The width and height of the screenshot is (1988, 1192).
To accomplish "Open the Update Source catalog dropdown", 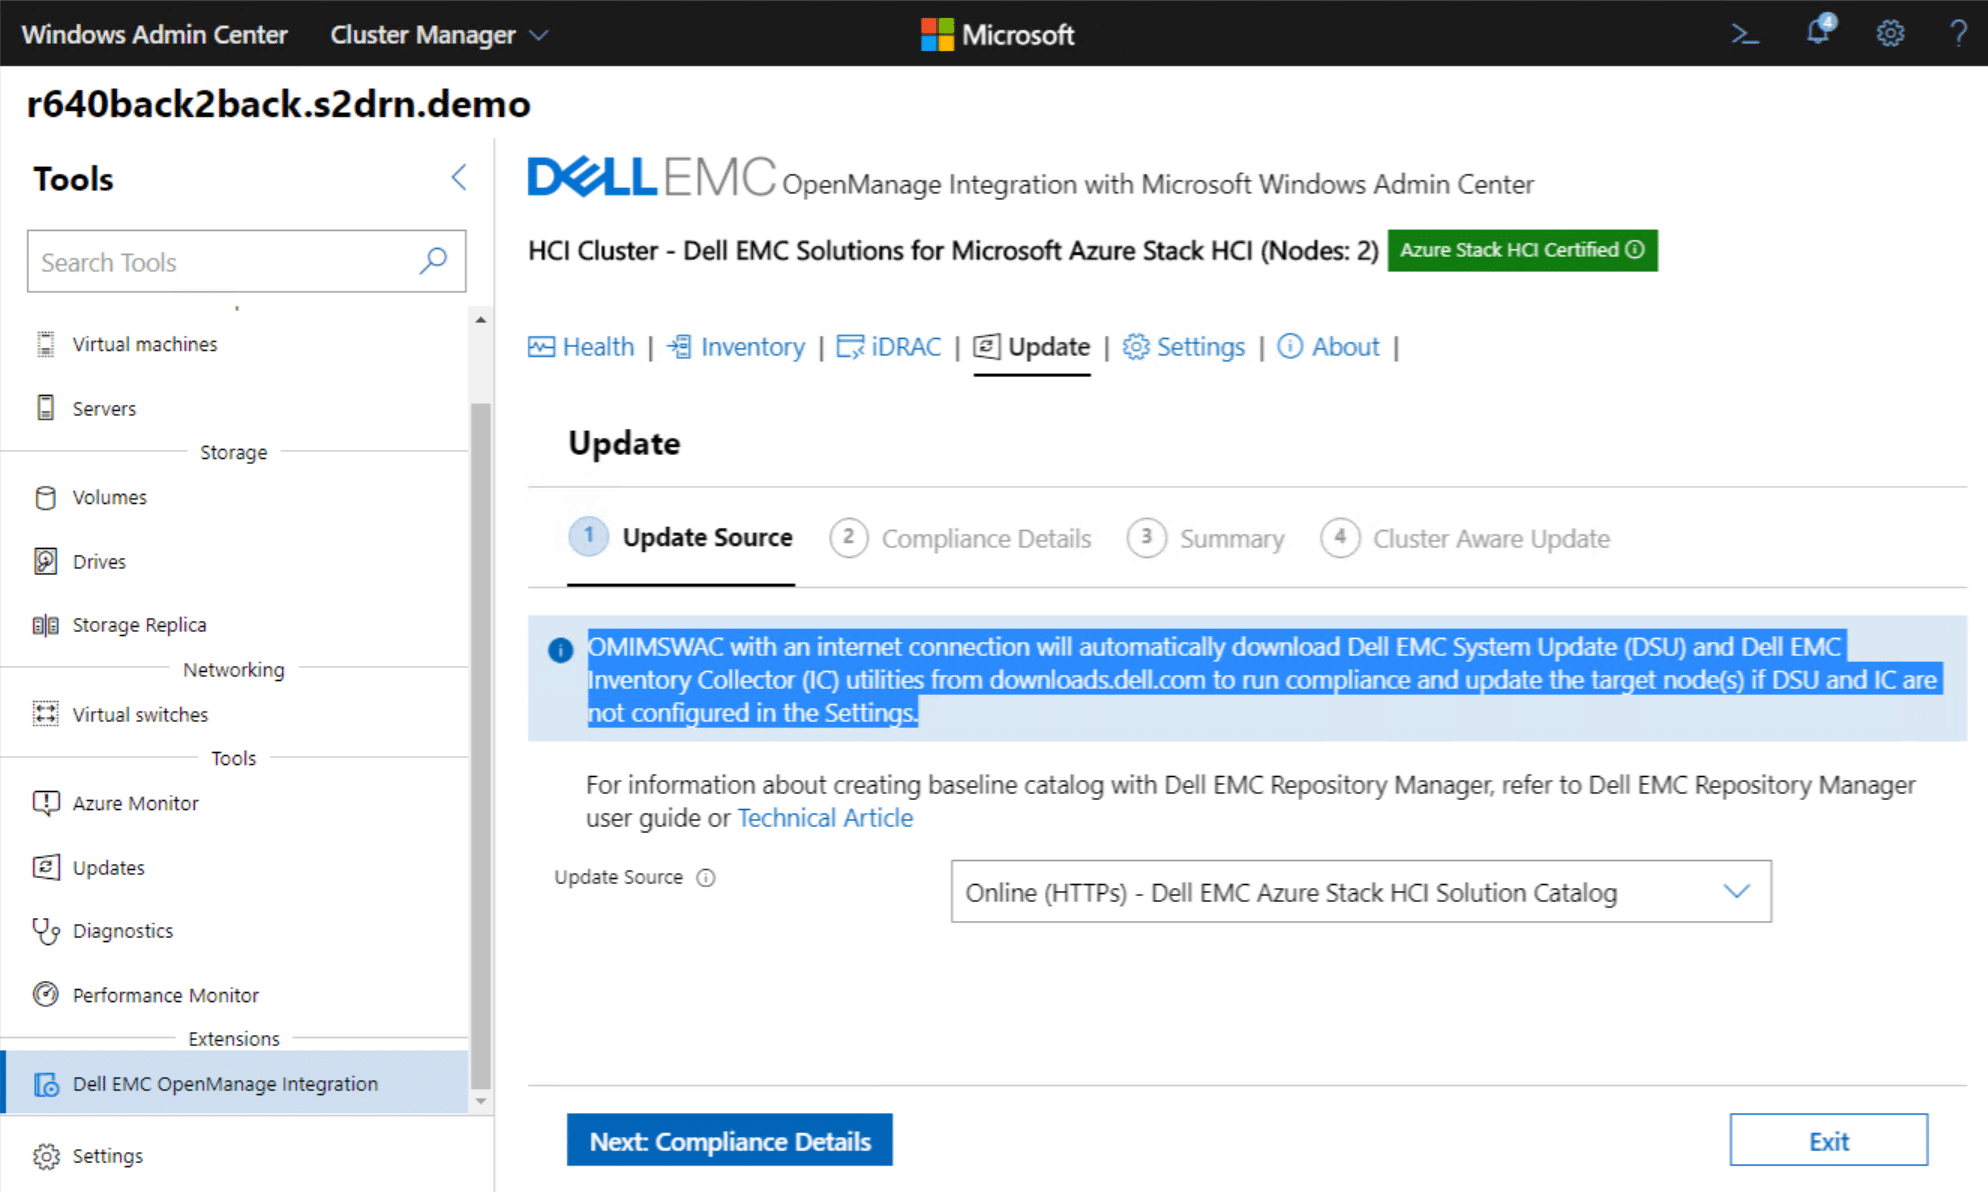I will point(1361,891).
